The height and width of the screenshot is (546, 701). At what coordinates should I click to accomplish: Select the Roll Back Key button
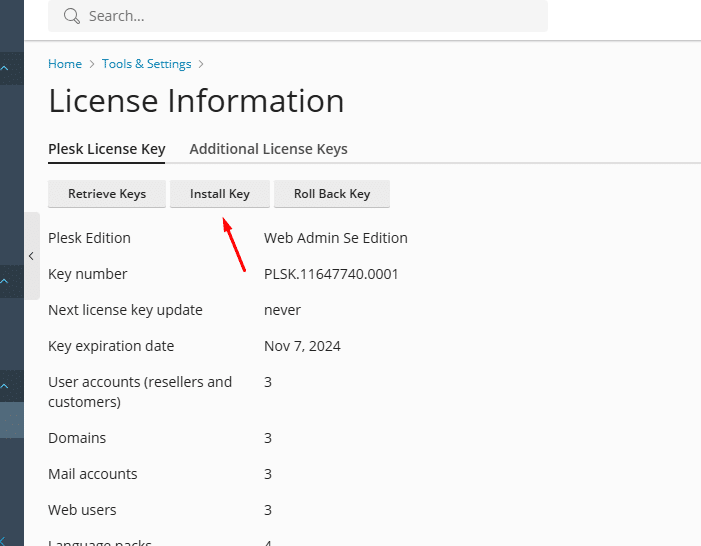coord(331,194)
